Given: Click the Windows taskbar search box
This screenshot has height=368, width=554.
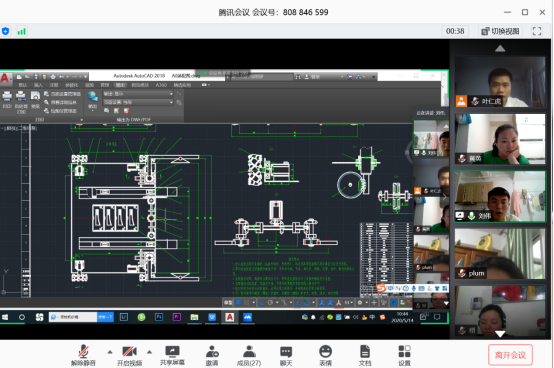Looking at the screenshot, I should [x=73, y=317].
